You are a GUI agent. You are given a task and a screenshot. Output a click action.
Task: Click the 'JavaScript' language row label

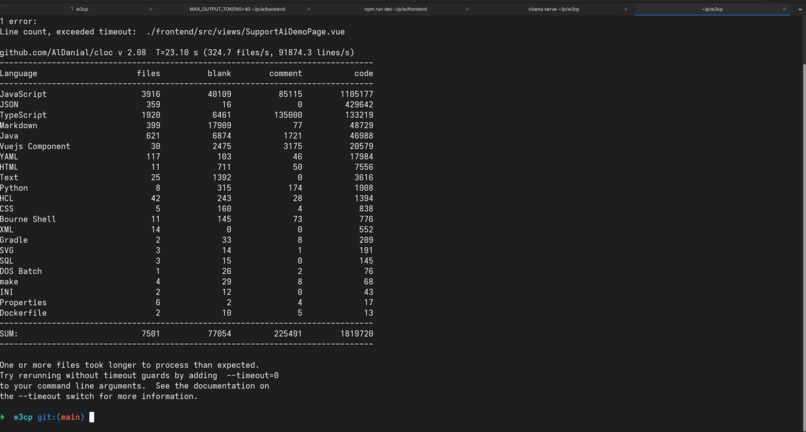[23, 94]
